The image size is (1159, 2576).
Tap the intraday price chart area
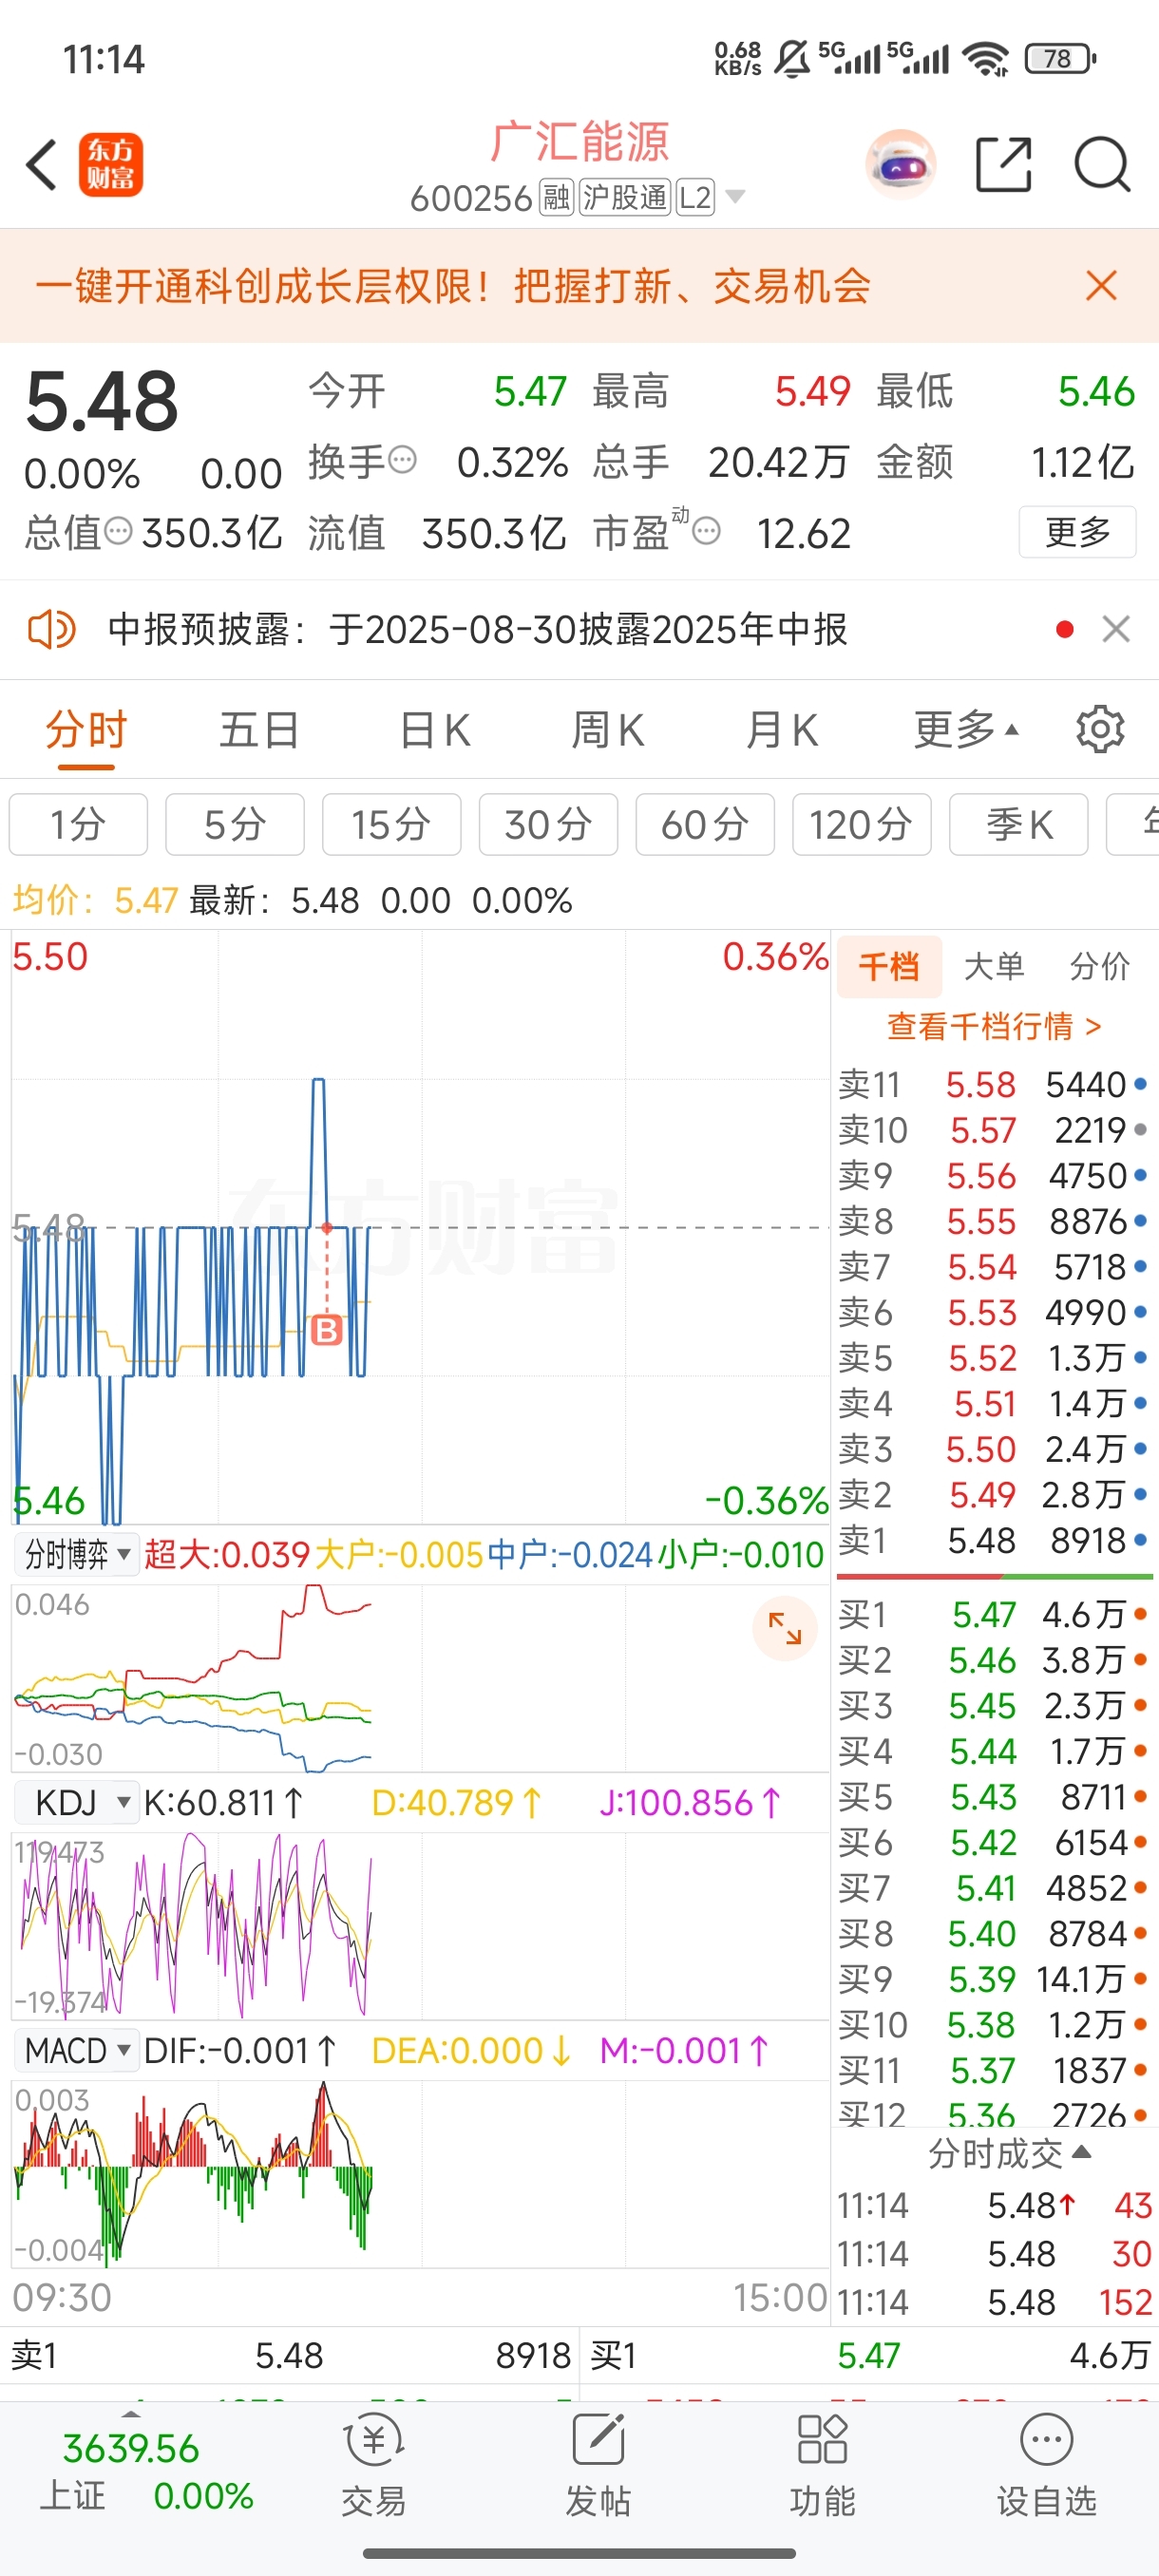click(420, 1227)
